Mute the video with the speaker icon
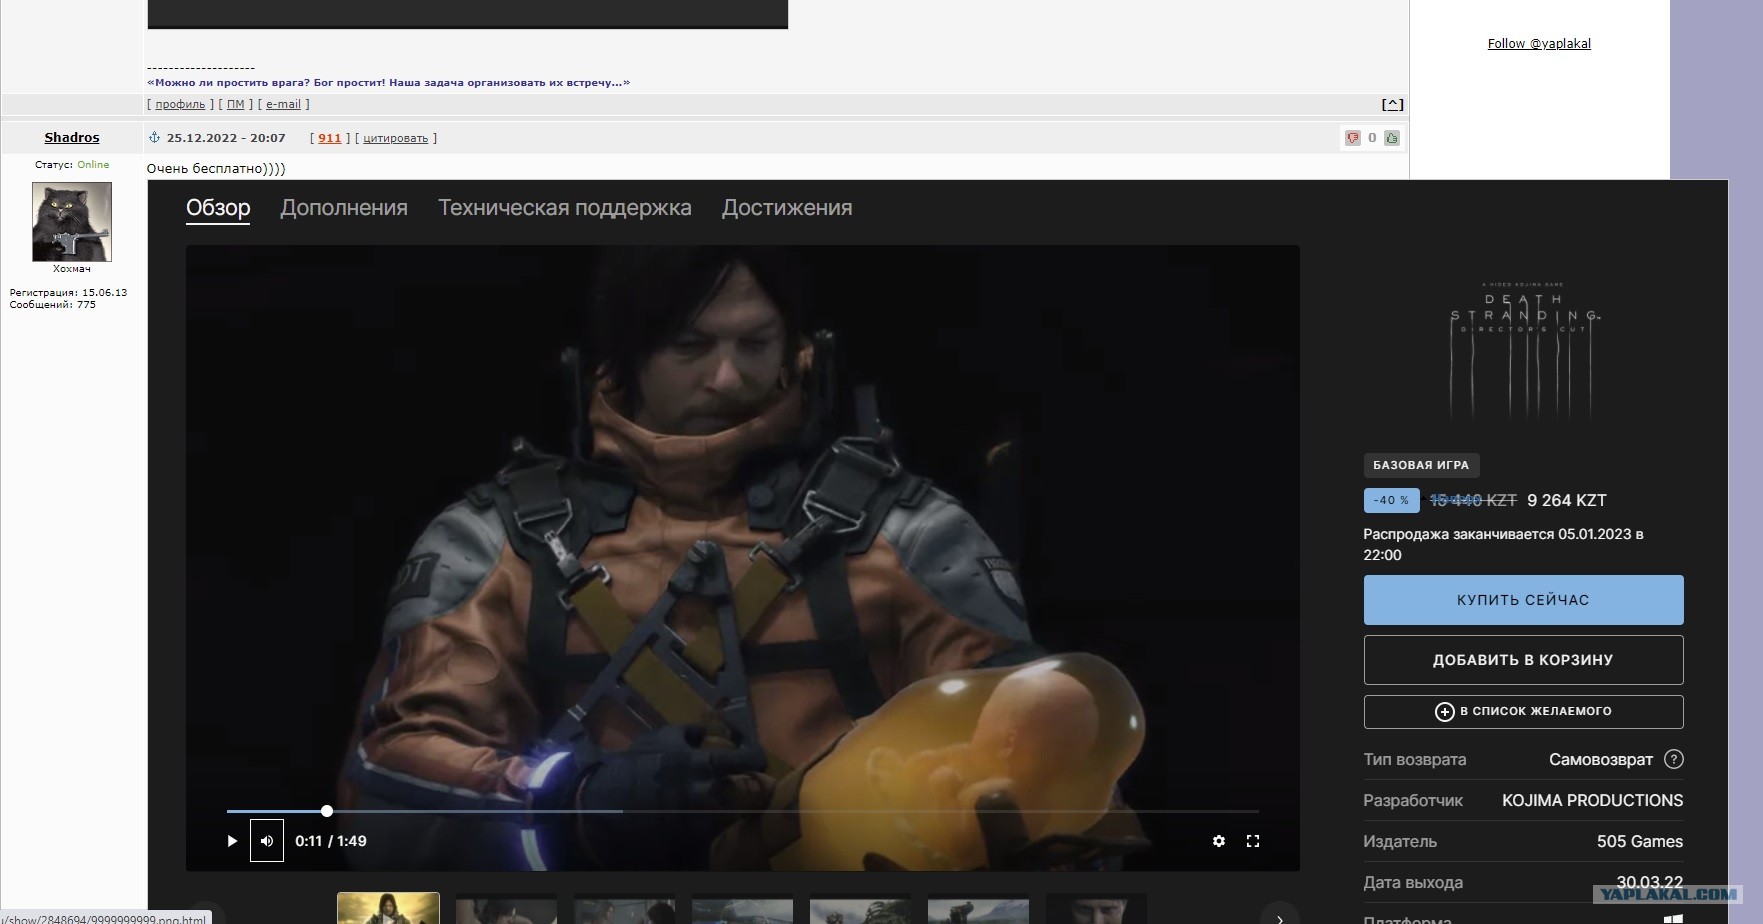This screenshot has width=1763, height=924. point(267,841)
